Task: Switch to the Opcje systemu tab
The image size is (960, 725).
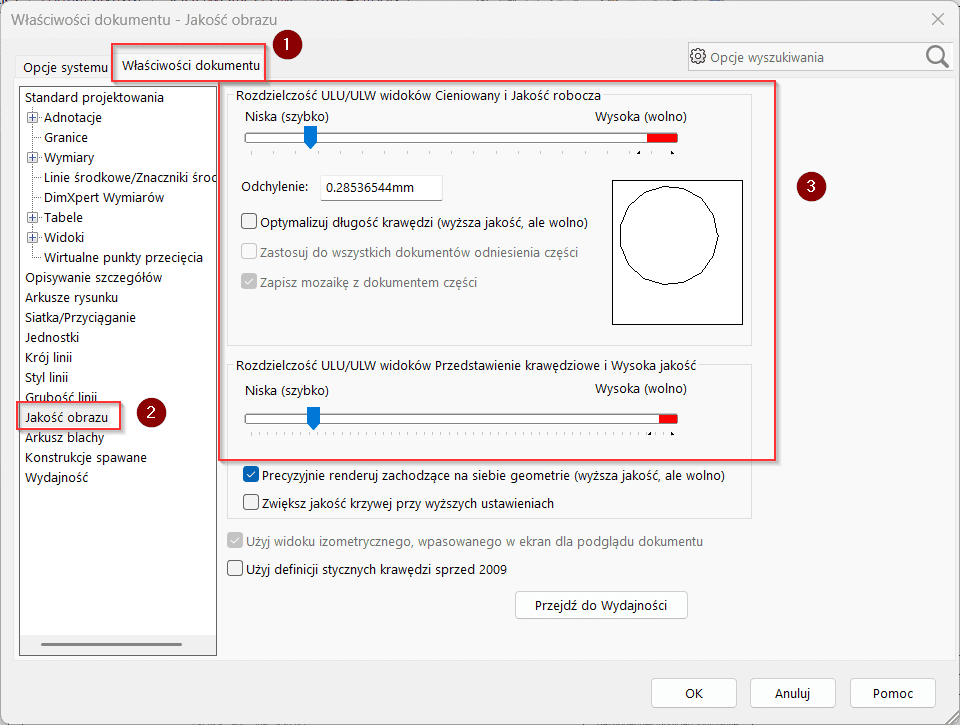Action: (63, 67)
